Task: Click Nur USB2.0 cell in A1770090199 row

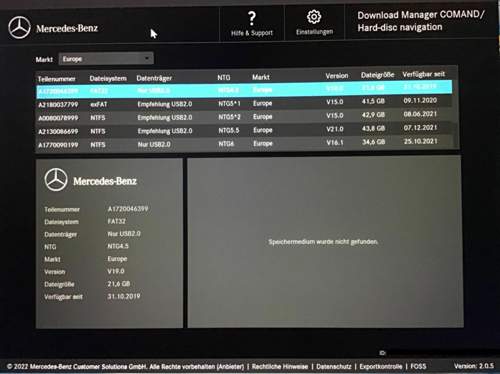Action: click(x=154, y=144)
